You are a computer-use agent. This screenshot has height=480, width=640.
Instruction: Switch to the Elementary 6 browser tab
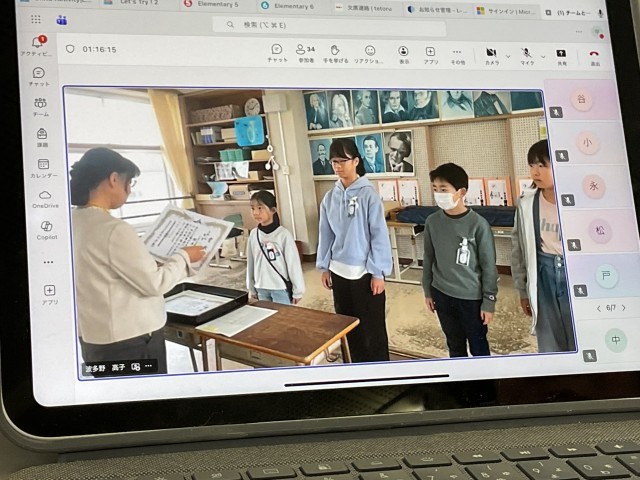coord(290,6)
